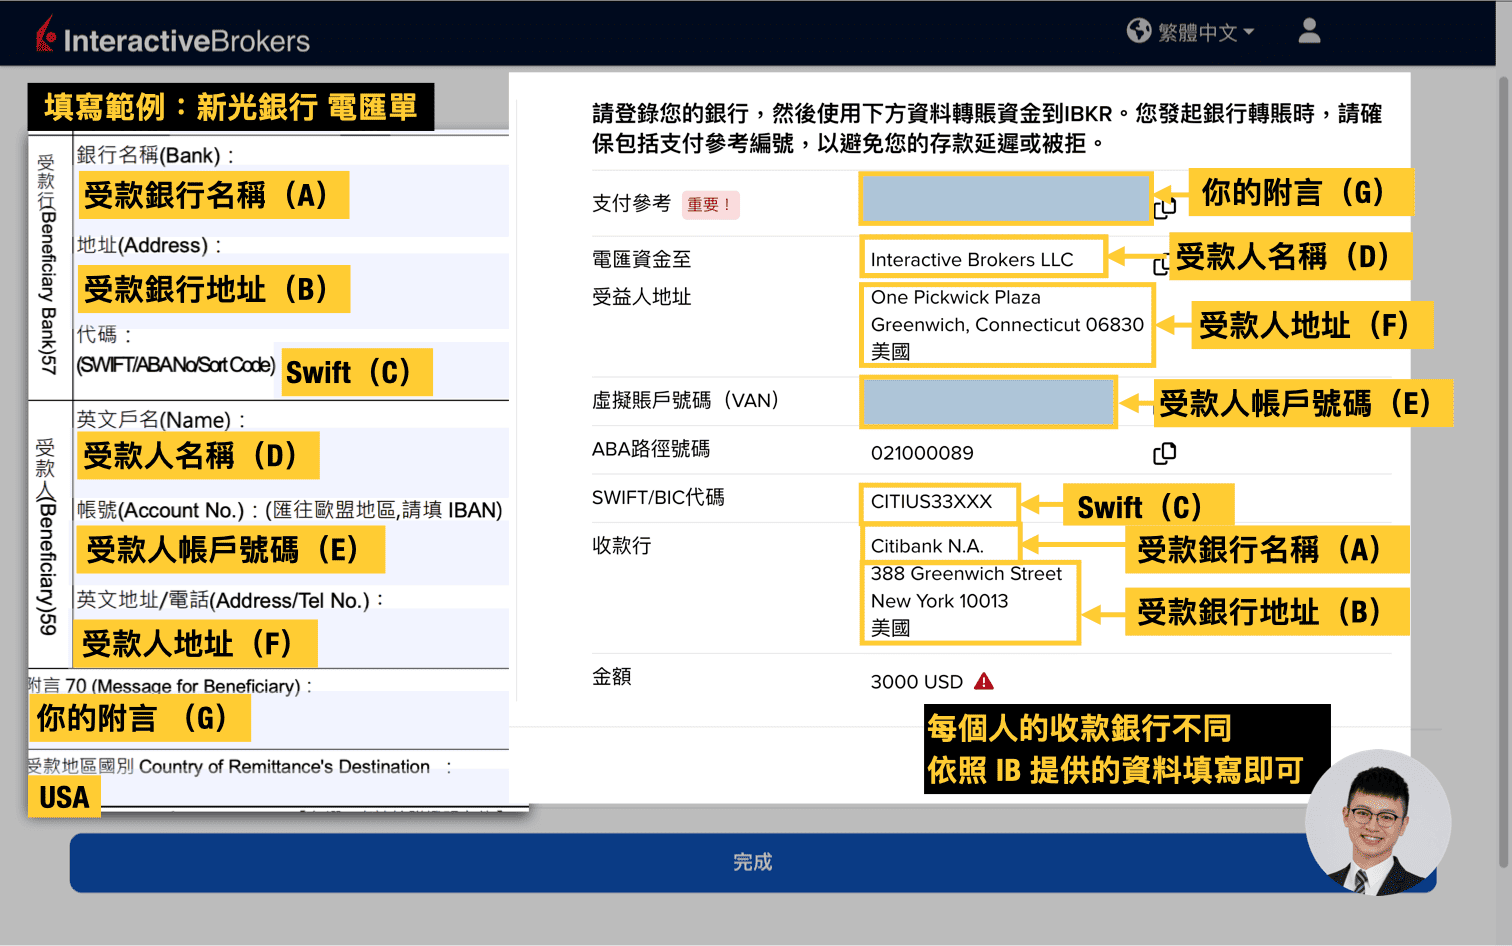1512x946 pixels.
Task: Click the warning triangle beside 3000 USD
Action: pos(984,680)
